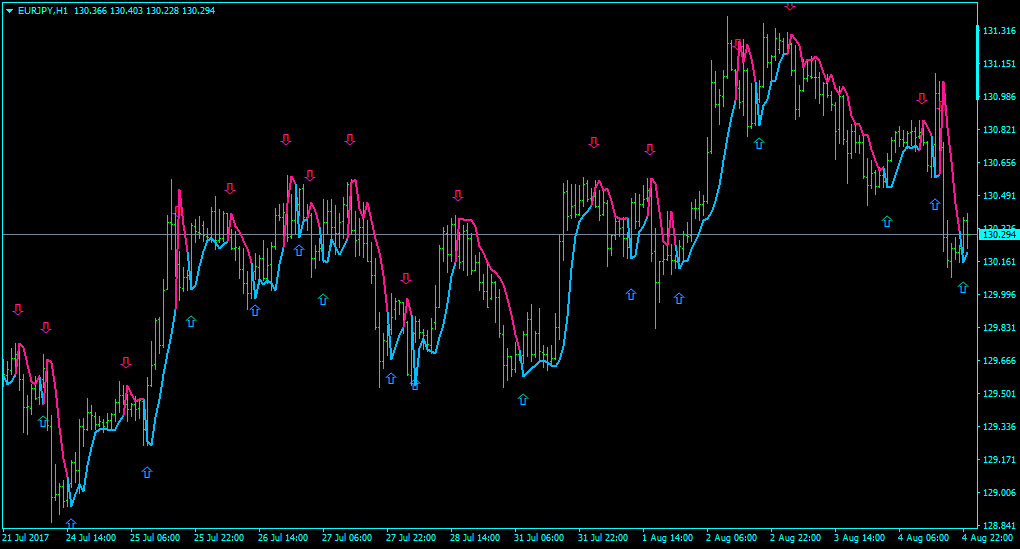This screenshot has width=1020, height=549.
Task: Click the 21 Jul 2017 date label
Action: click(26, 538)
